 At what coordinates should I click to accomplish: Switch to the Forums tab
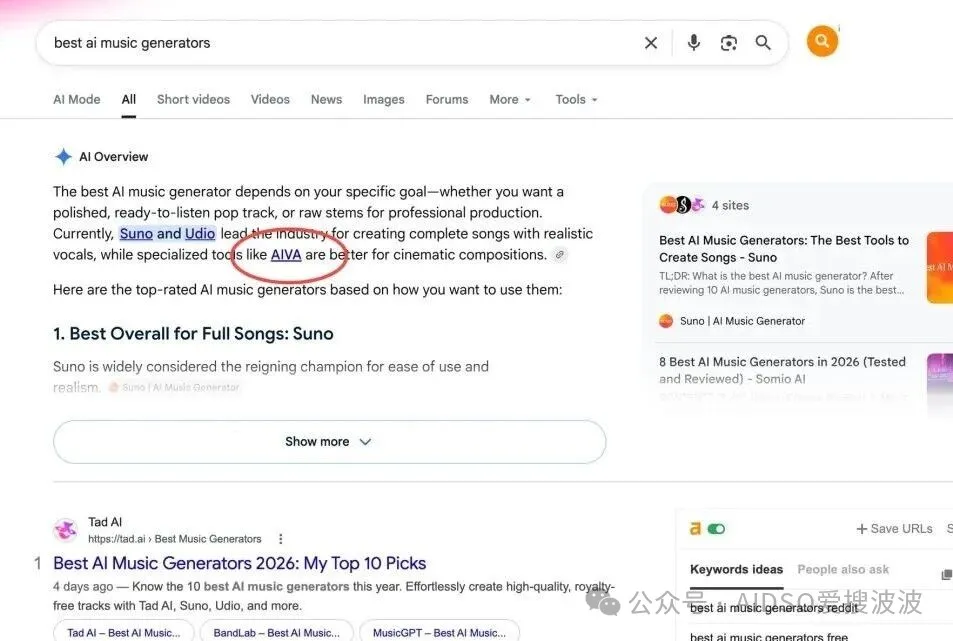pyautogui.click(x=447, y=100)
